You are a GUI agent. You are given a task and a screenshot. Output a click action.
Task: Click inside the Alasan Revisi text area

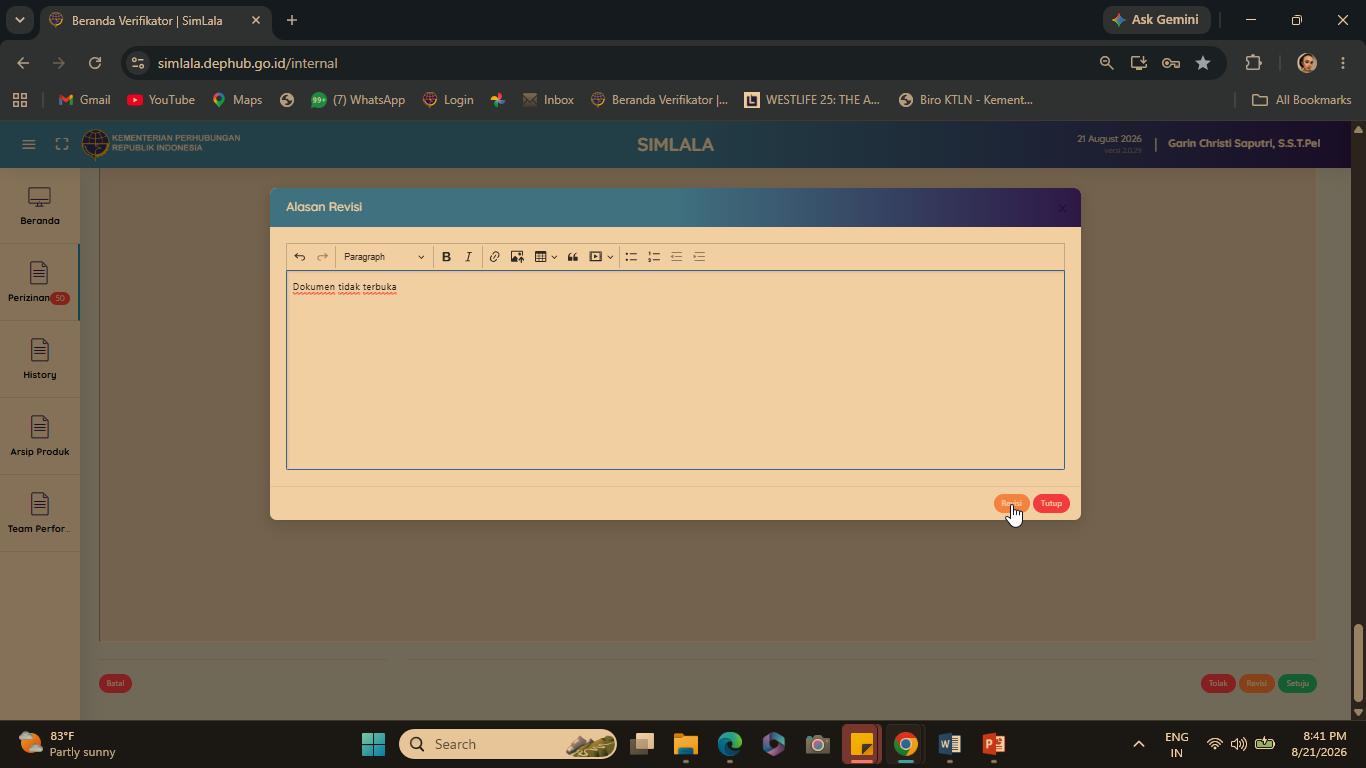(x=675, y=370)
